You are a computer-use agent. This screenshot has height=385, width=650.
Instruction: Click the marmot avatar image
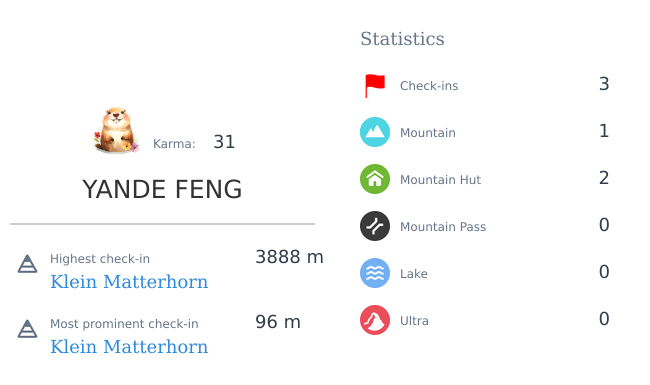(116, 131)
